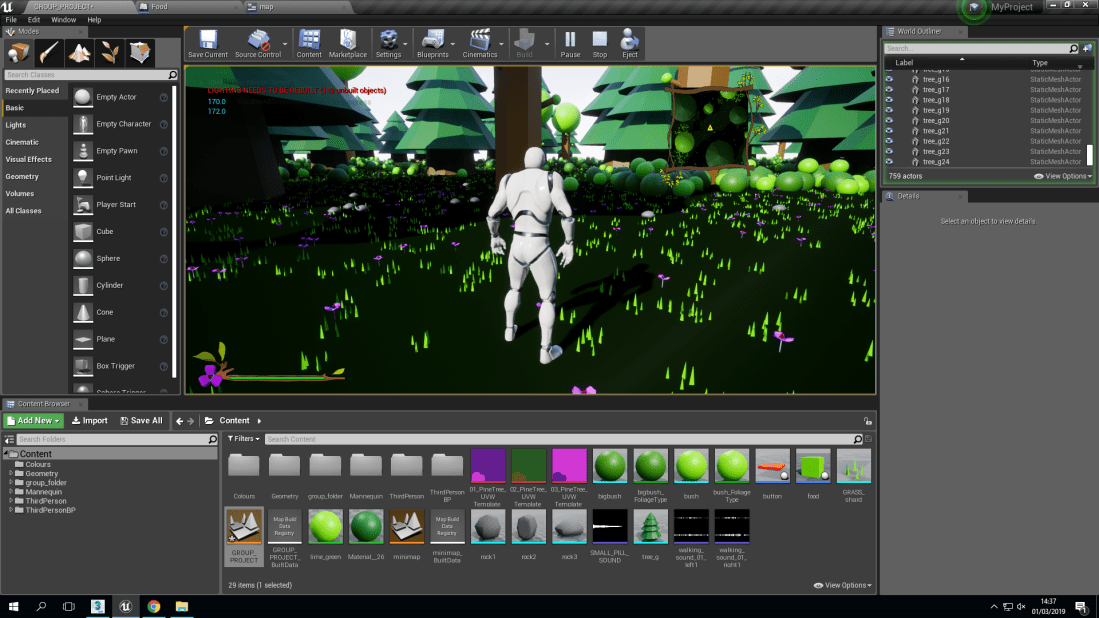Viewport: 1099px width, 618px height.
Task: Switch to Landscape editing mode
Action: coord(77,52)
